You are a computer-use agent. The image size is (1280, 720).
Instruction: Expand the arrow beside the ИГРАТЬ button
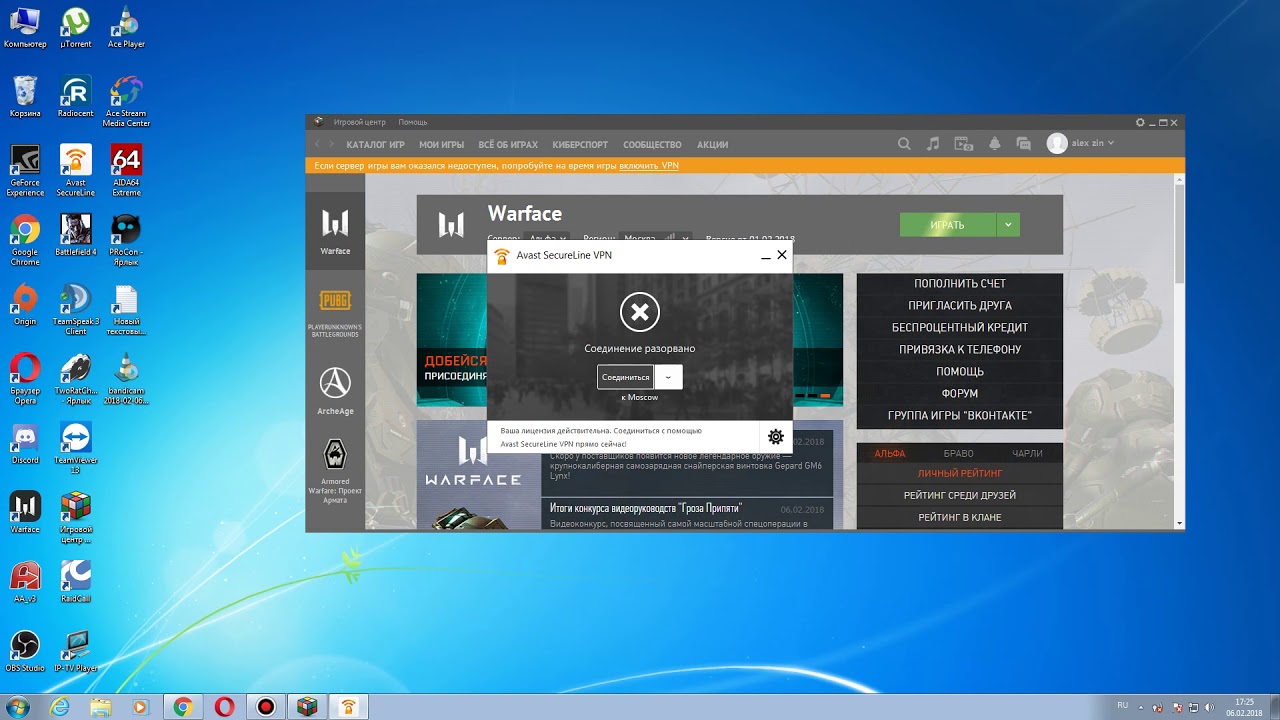click(1008, 225)
